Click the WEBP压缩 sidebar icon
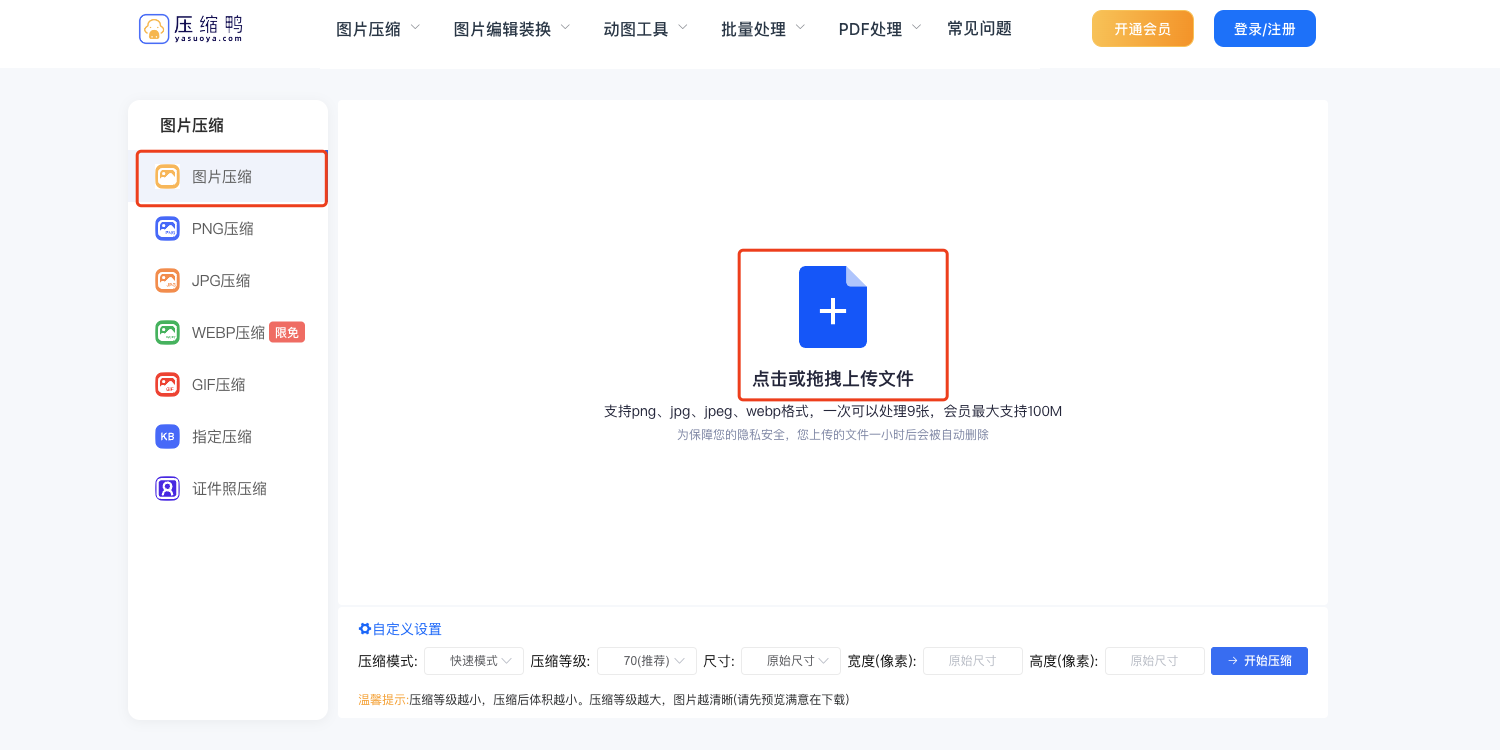This screenshot has height=750, width=1500. (x=167, y=333)
